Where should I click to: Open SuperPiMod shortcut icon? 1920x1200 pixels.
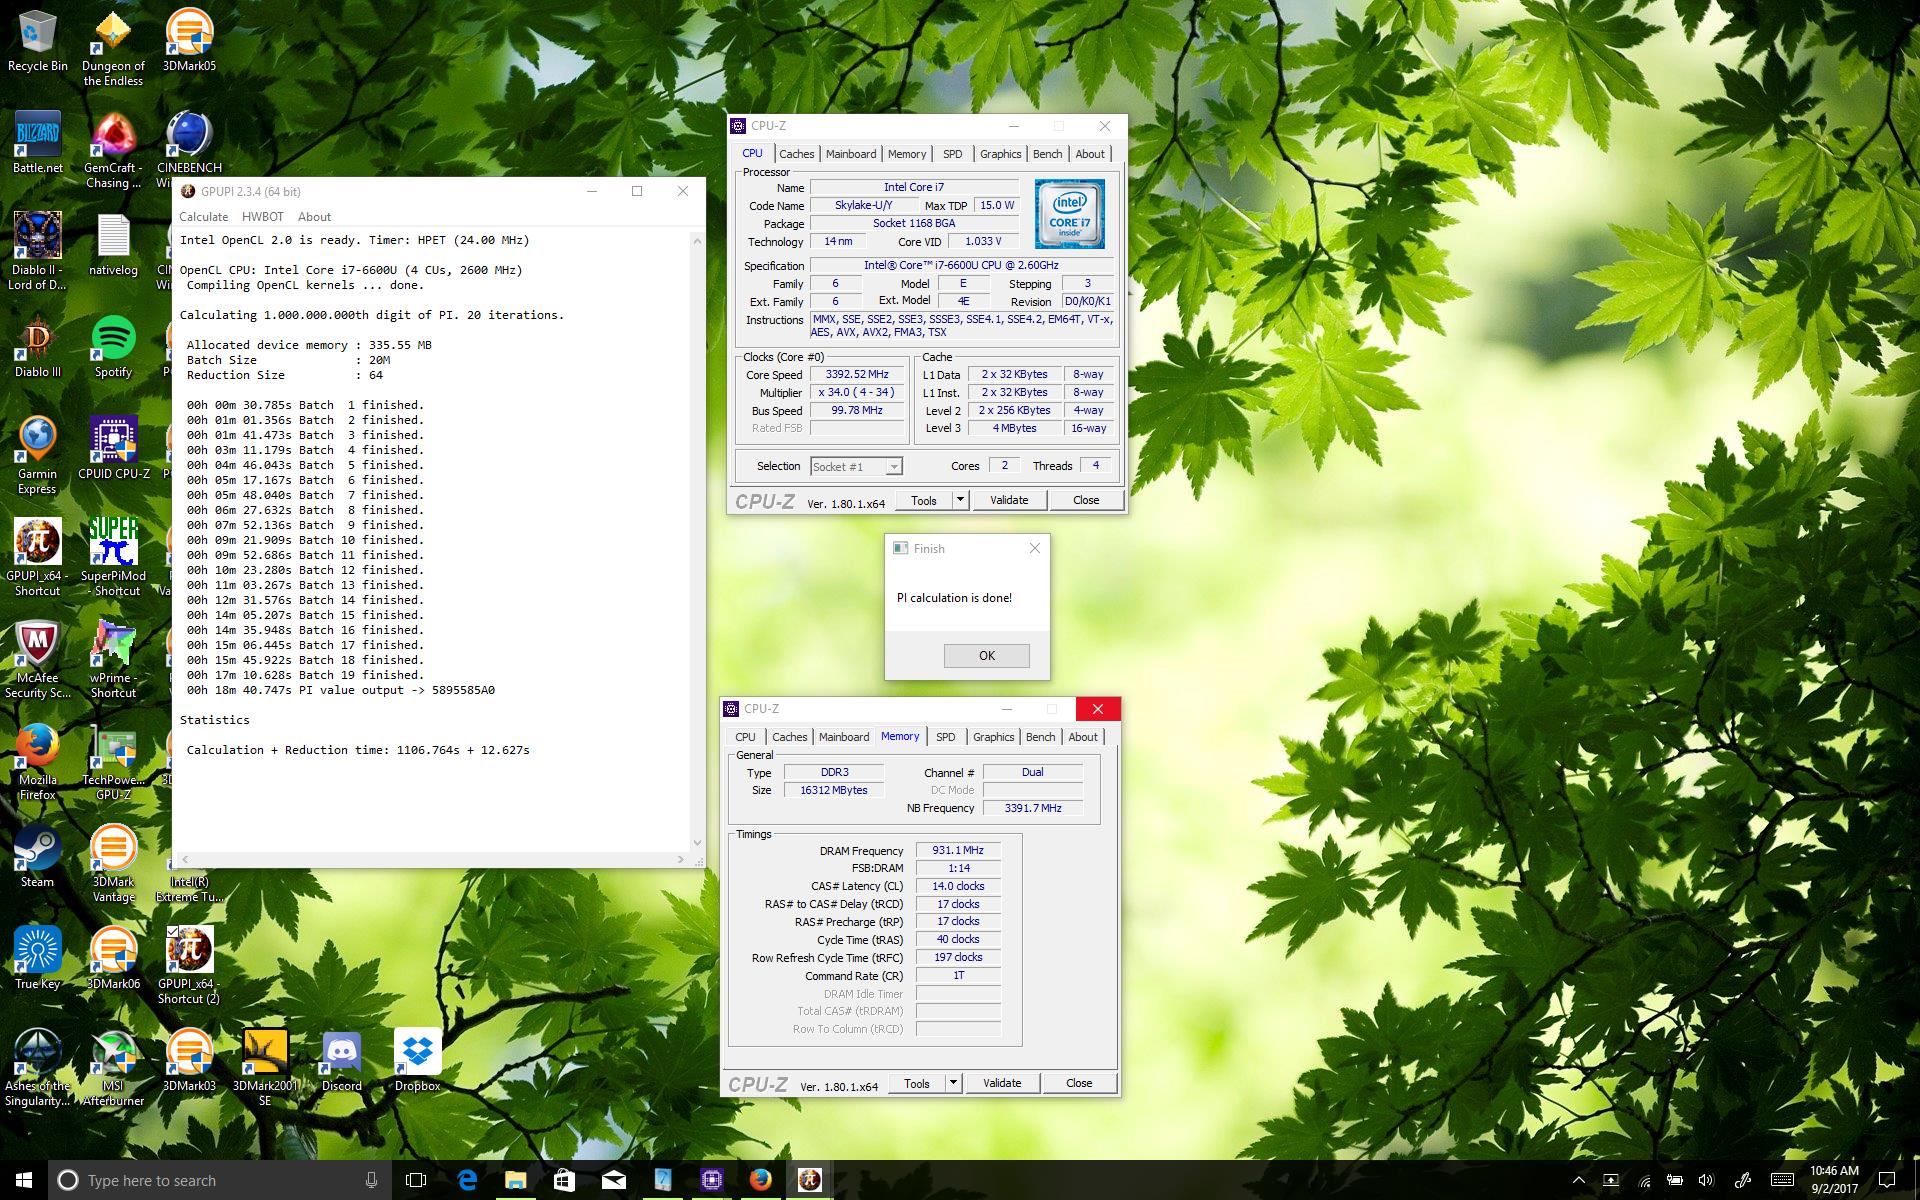(113, 558)
